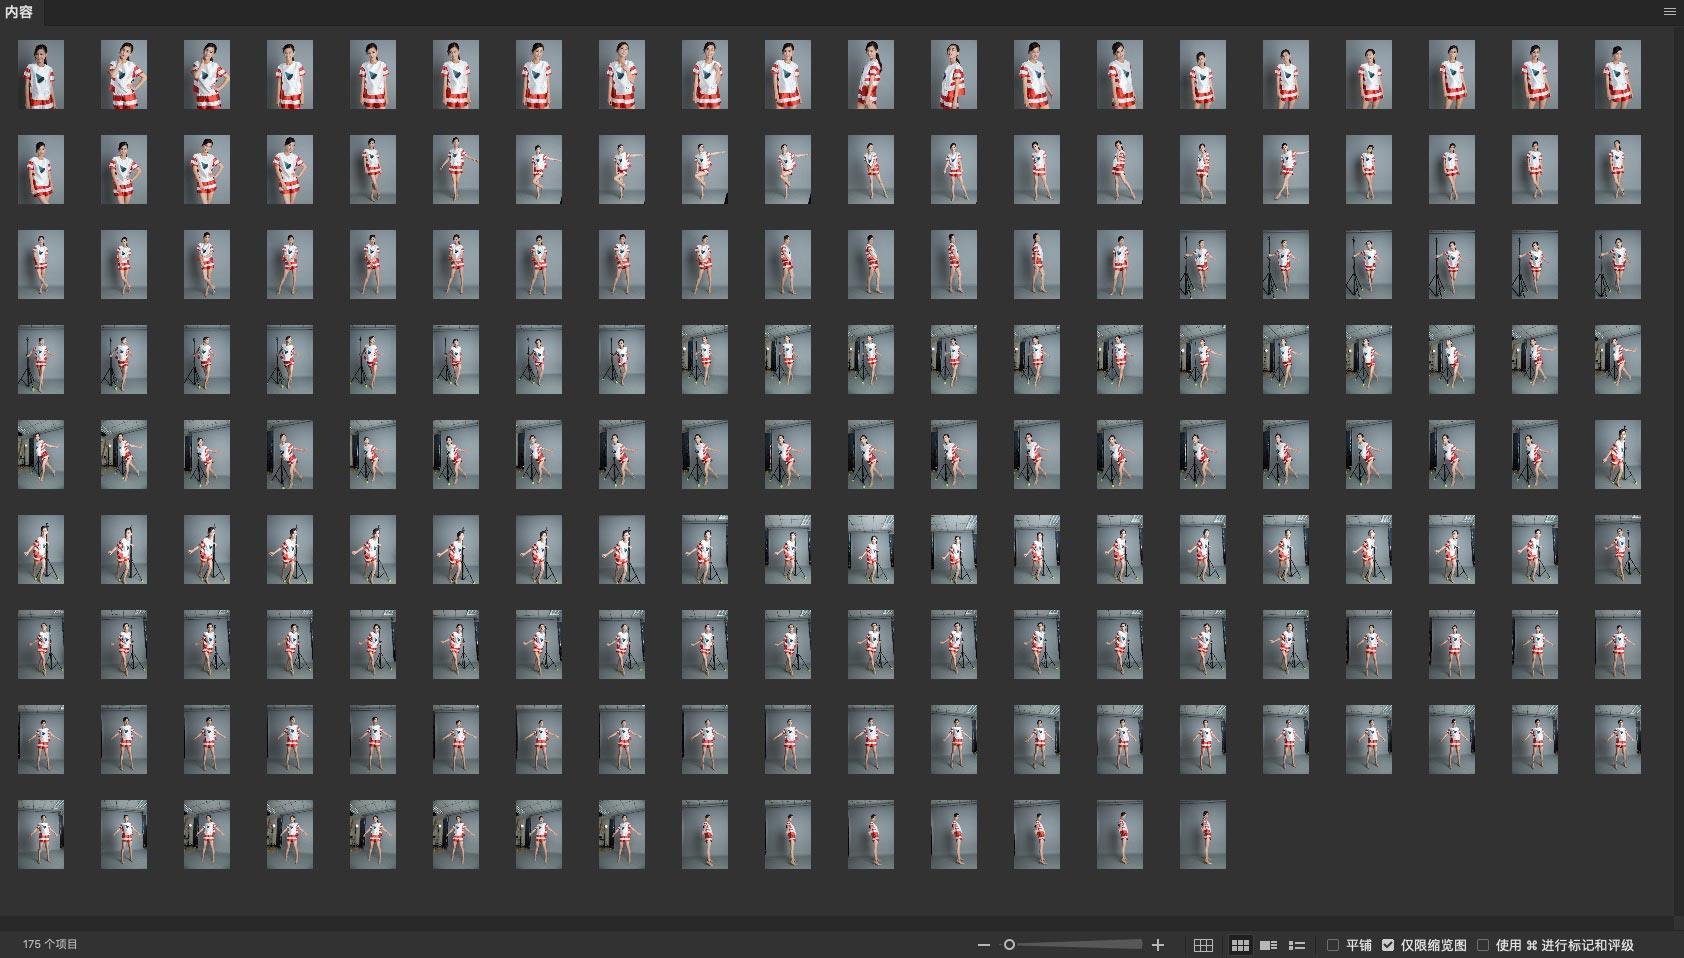
Task: Select the last thumbnail in the fifth row
Action: pyautogui.click(x=1617, y=455)
